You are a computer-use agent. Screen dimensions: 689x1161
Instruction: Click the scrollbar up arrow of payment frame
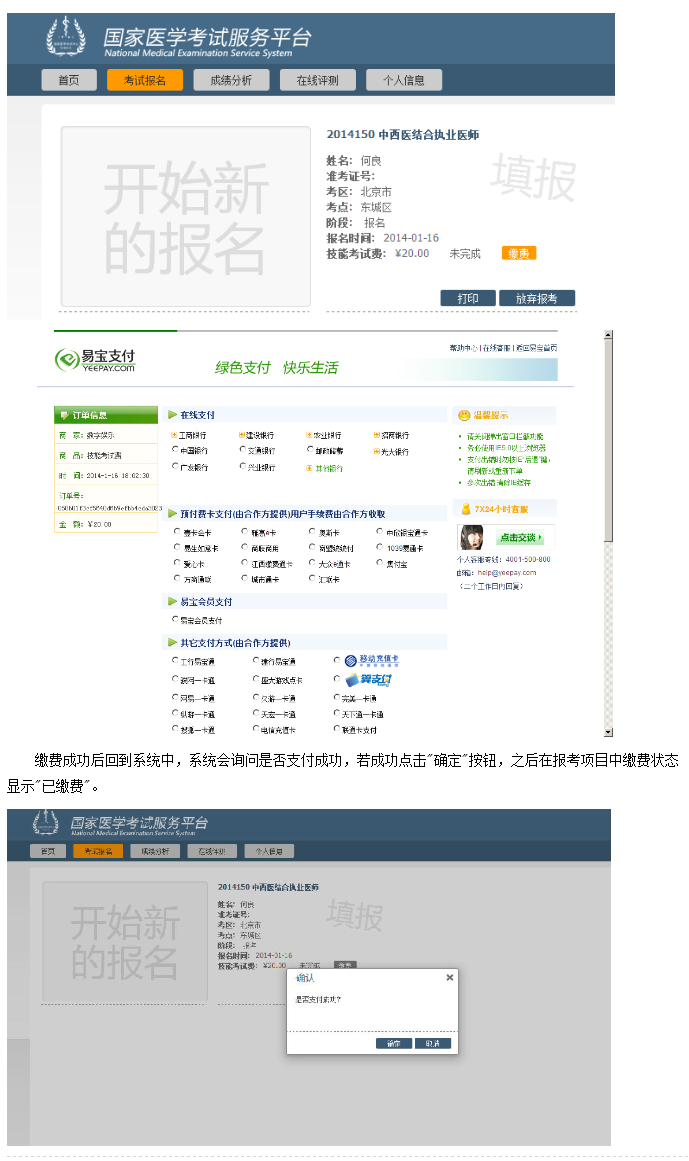(x=608, y=335)
